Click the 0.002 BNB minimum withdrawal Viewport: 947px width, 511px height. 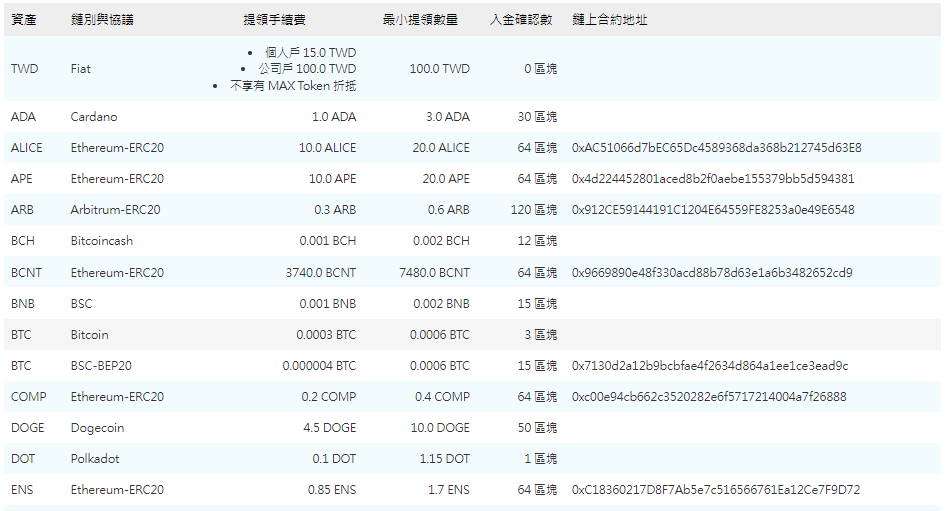441,304
